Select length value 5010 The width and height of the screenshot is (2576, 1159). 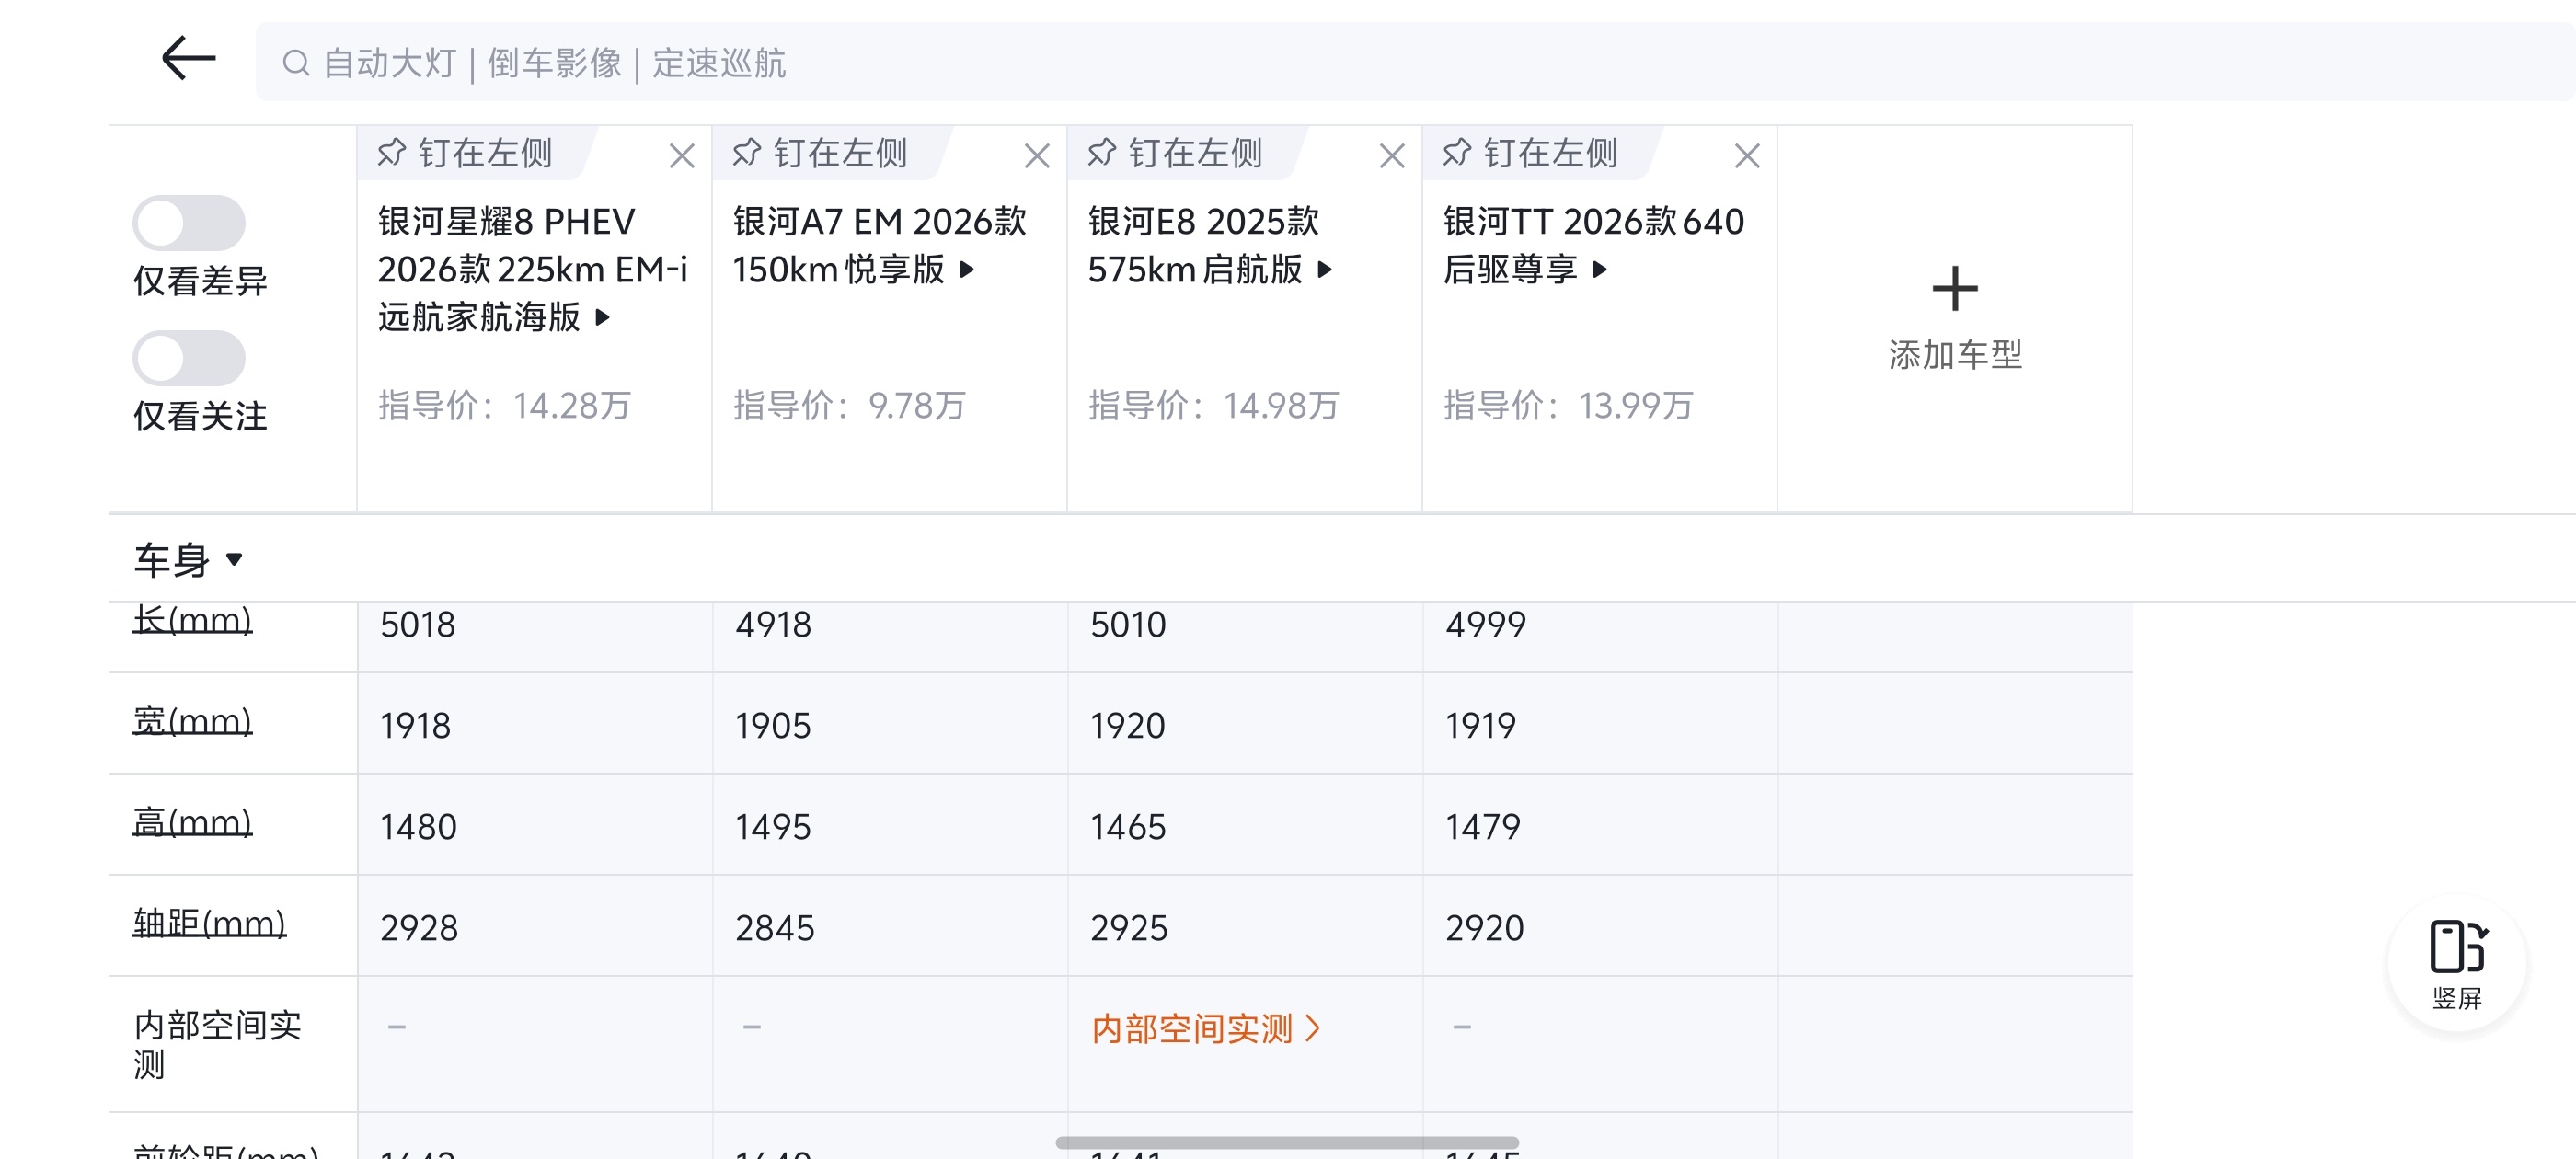pyautogui.click(x=1128, y=626)
